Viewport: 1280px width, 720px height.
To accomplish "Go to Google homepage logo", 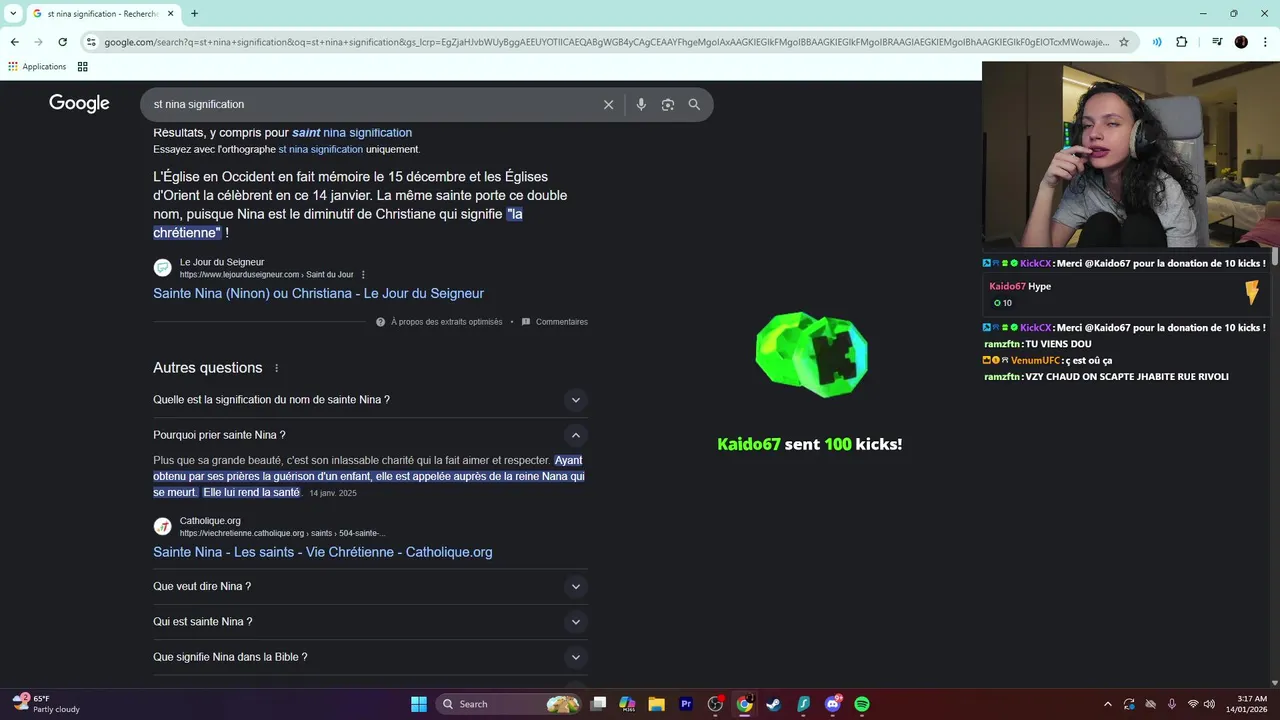I will (x=79, y=104).
